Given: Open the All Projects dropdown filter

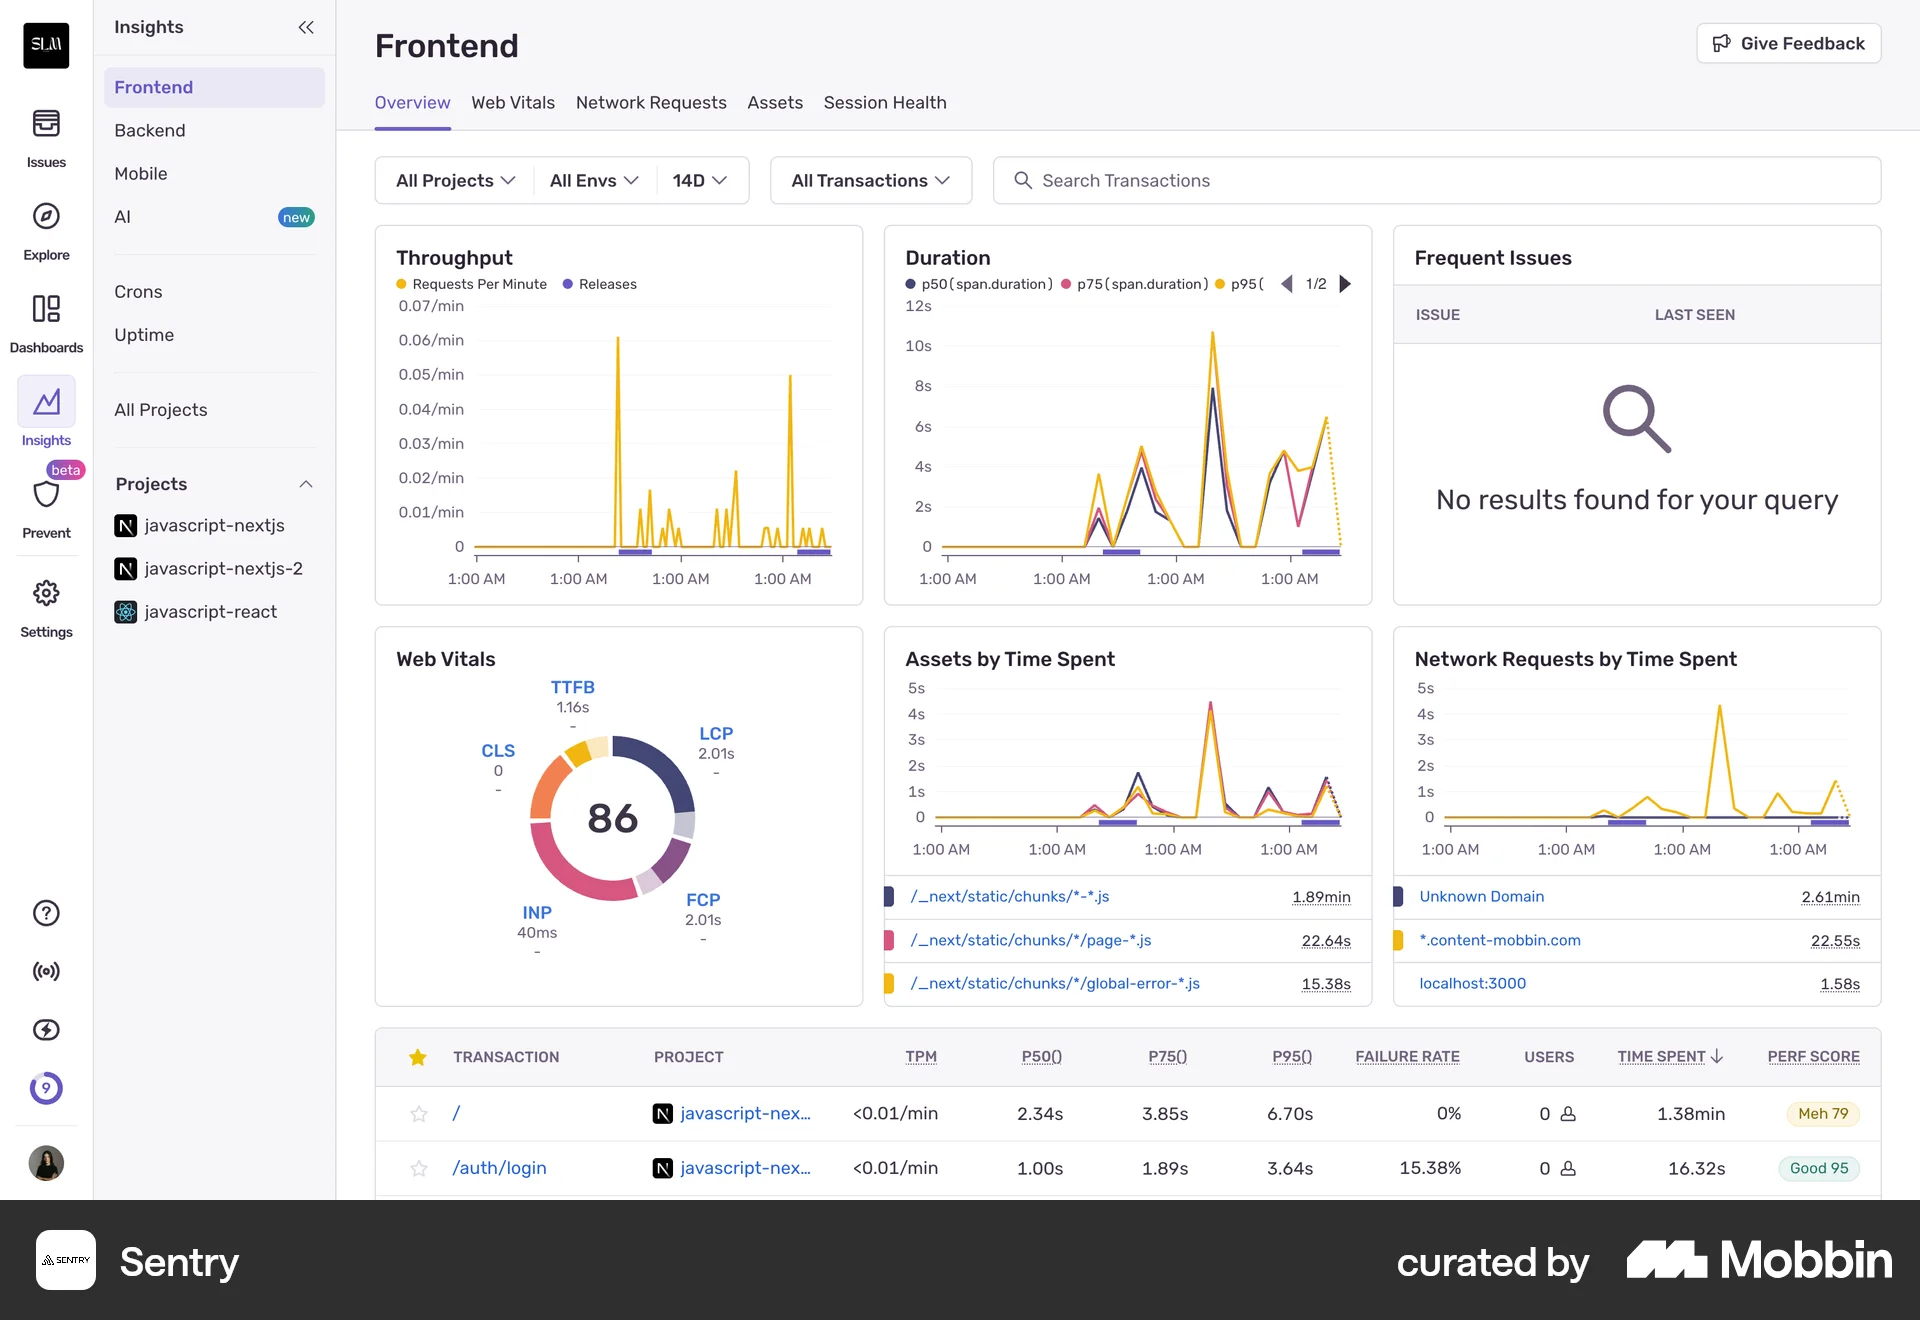Looking at the screenshot, I should [455, 180].
